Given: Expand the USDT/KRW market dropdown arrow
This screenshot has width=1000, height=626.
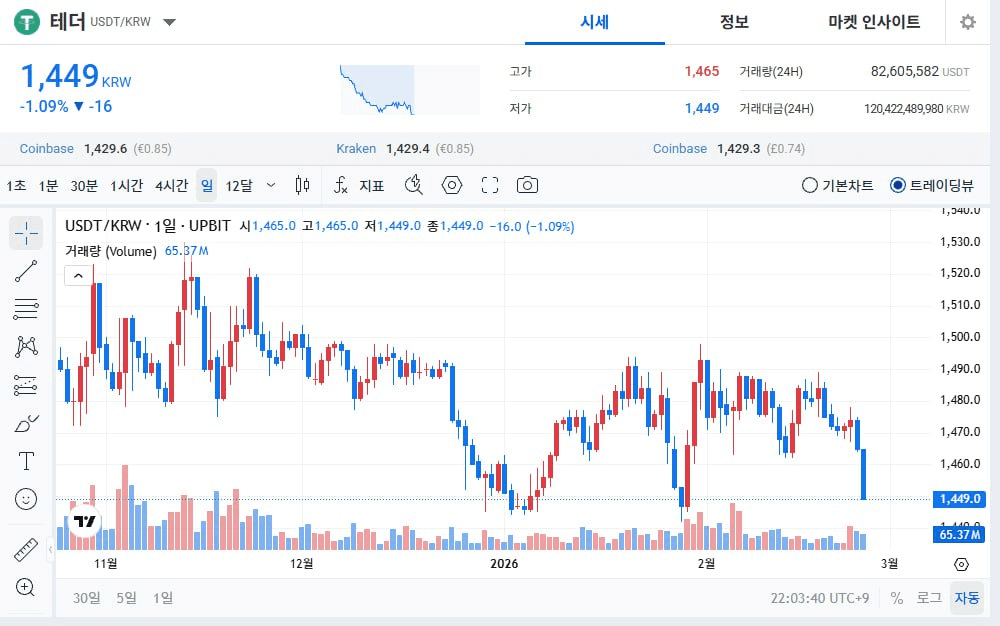Looking at the screenshot, I should (169, 22).
